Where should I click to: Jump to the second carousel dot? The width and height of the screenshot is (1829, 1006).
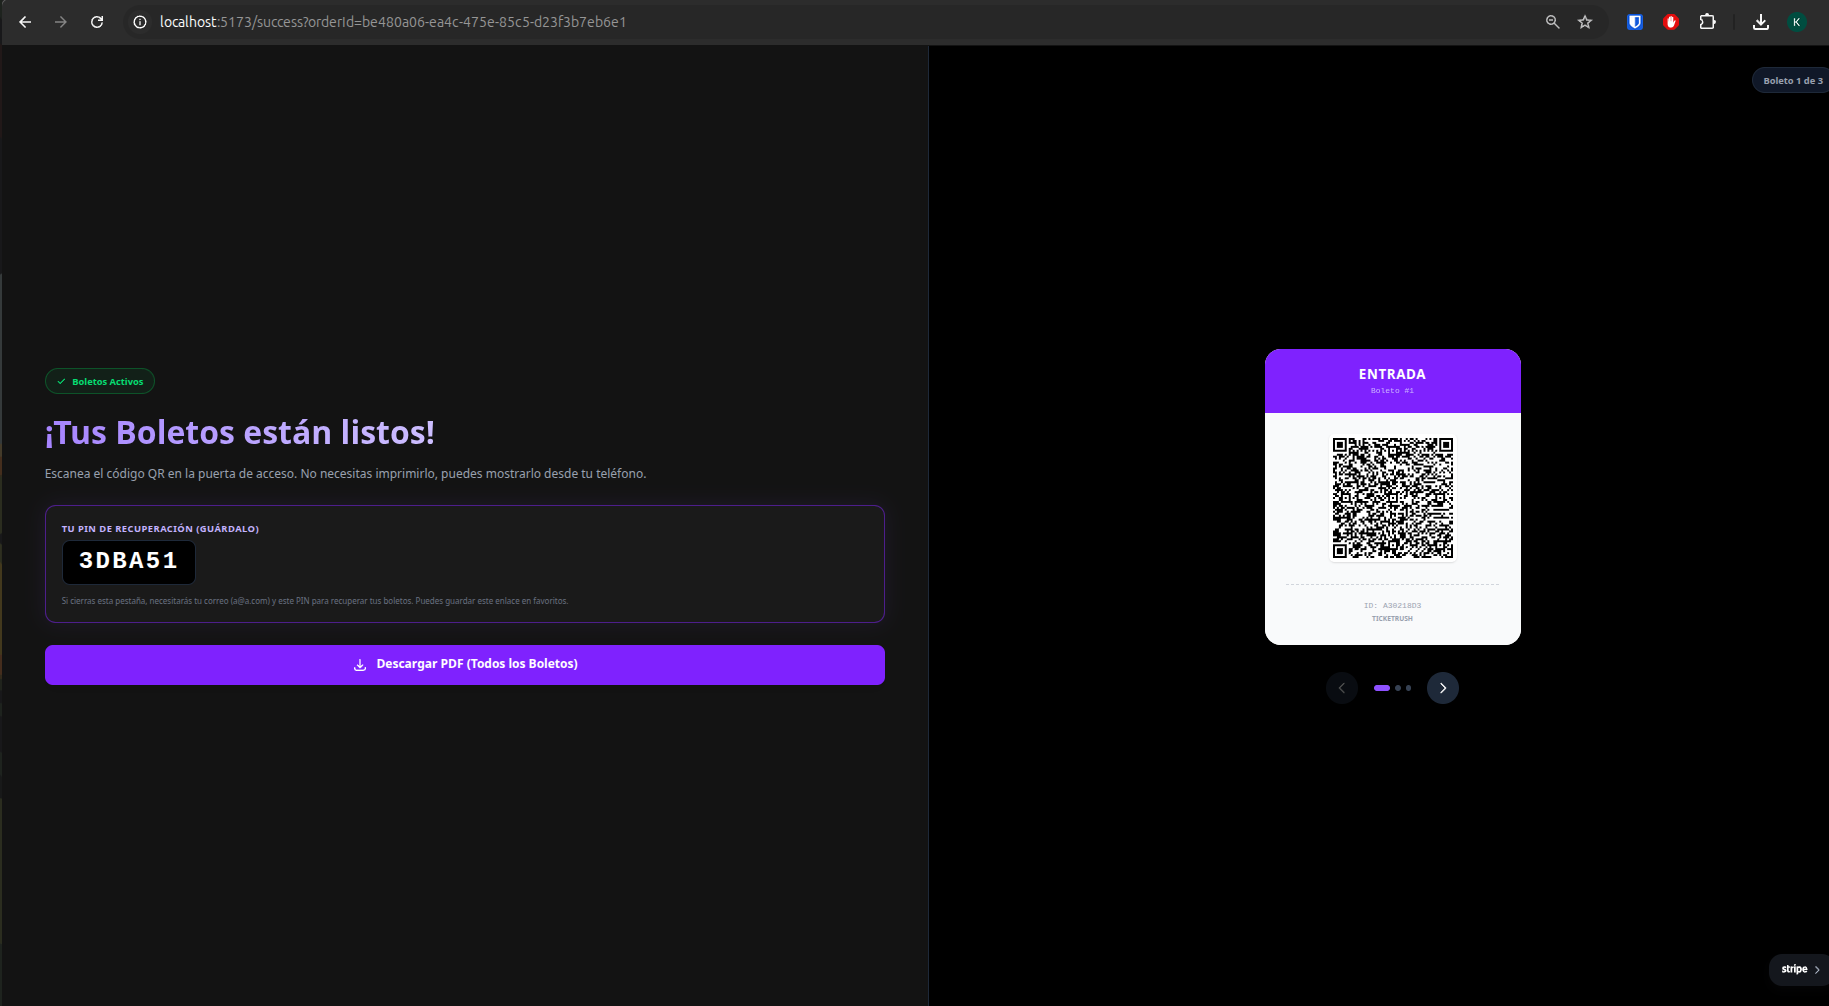[x=1398, y=688]
